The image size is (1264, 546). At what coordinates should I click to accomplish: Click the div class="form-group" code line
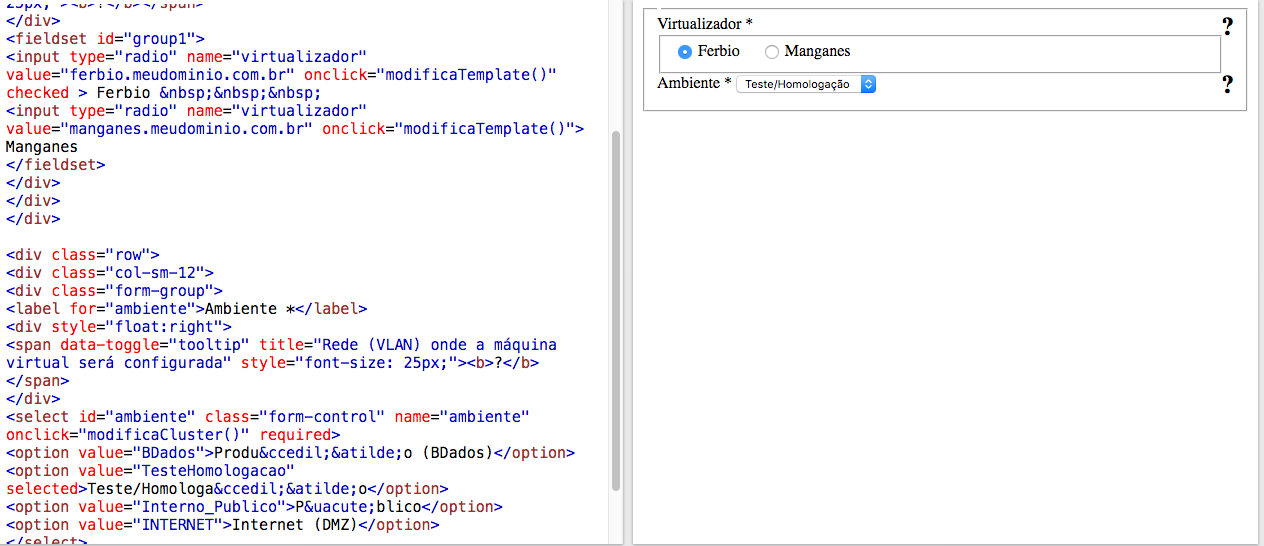[114, 291]
